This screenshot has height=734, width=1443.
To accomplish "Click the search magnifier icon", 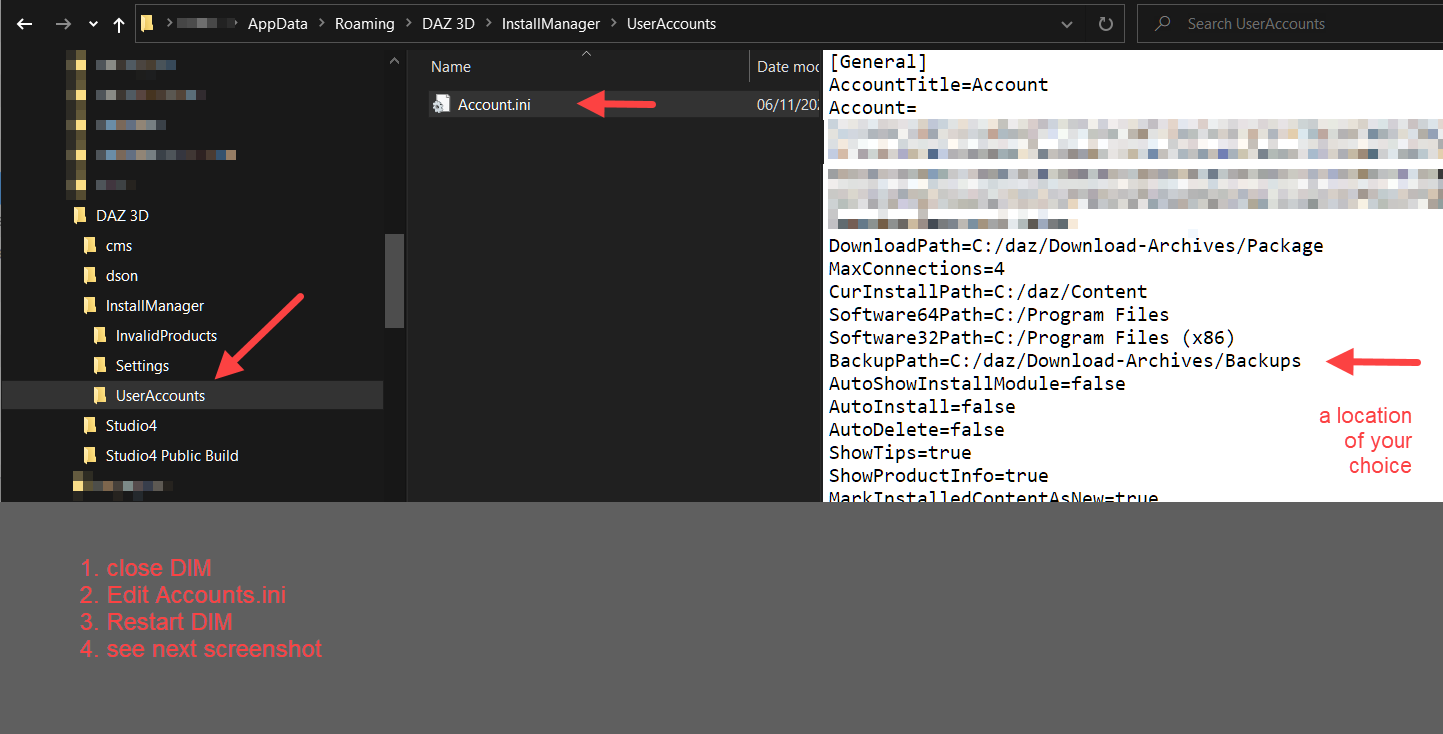I will coord(1163,23).
